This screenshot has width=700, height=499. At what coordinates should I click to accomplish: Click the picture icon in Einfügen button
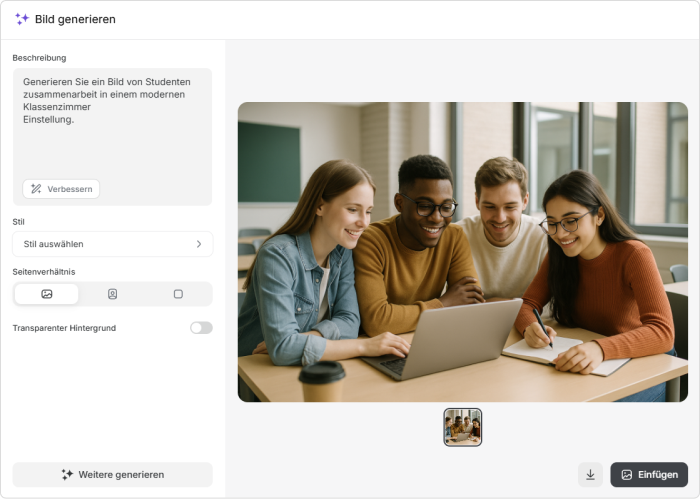pos(627,474)
